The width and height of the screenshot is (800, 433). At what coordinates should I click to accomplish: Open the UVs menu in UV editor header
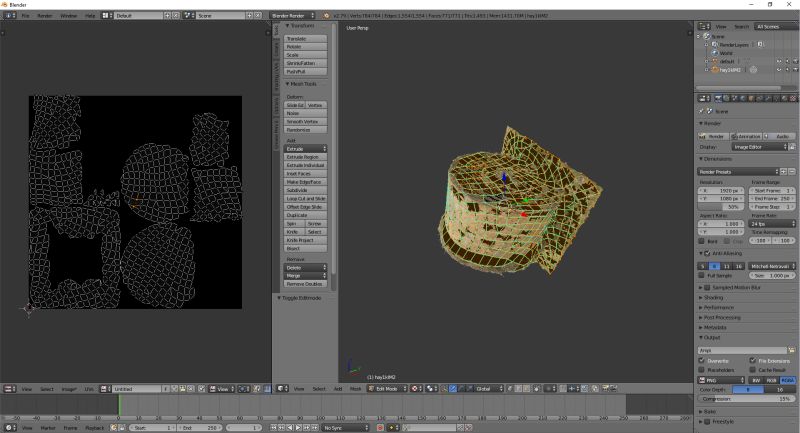tap(89, 389)
